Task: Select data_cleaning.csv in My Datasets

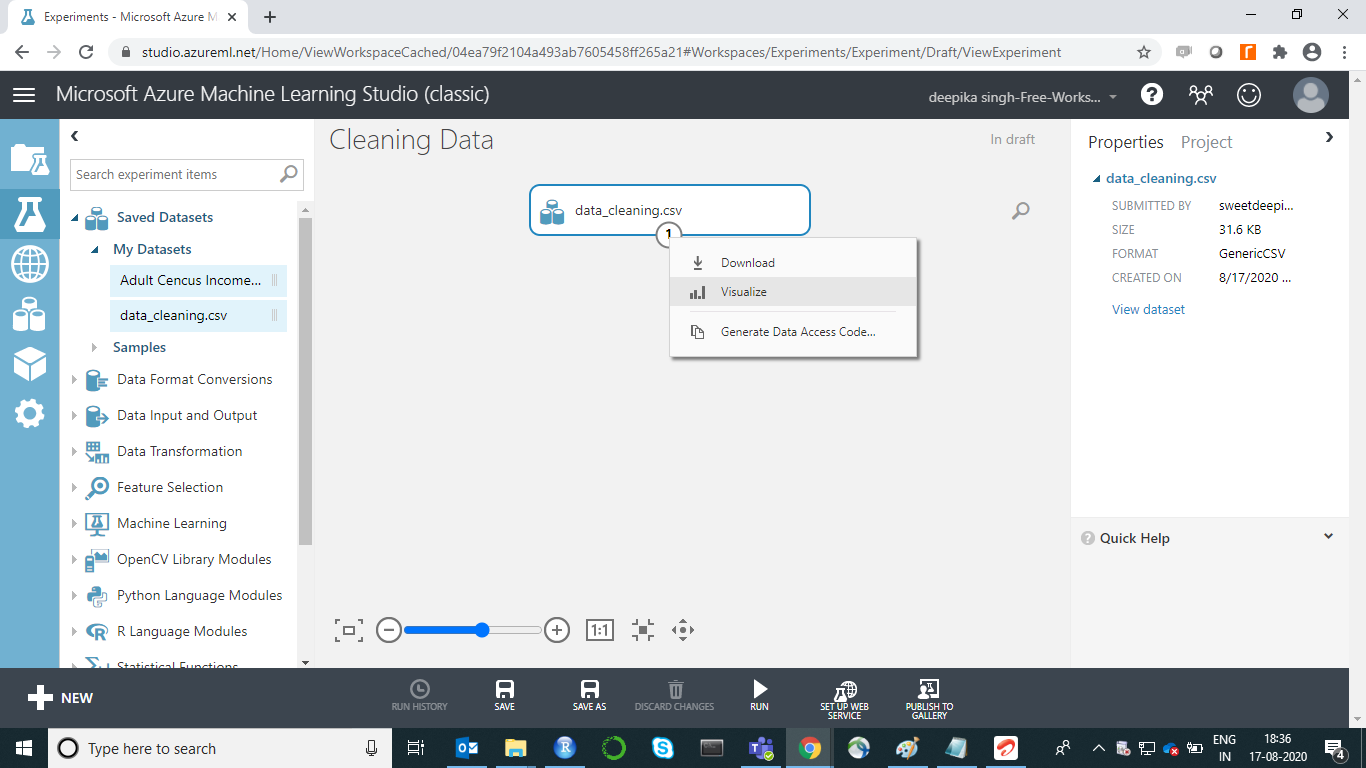Action: tap(198, 316)
